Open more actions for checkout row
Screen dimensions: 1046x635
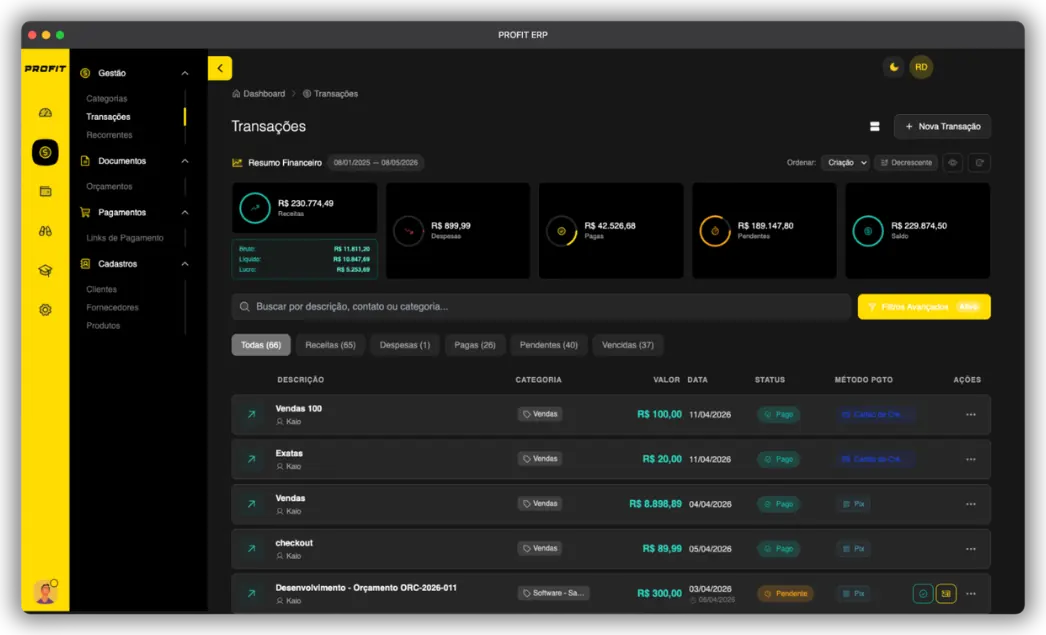click(971, 549)
